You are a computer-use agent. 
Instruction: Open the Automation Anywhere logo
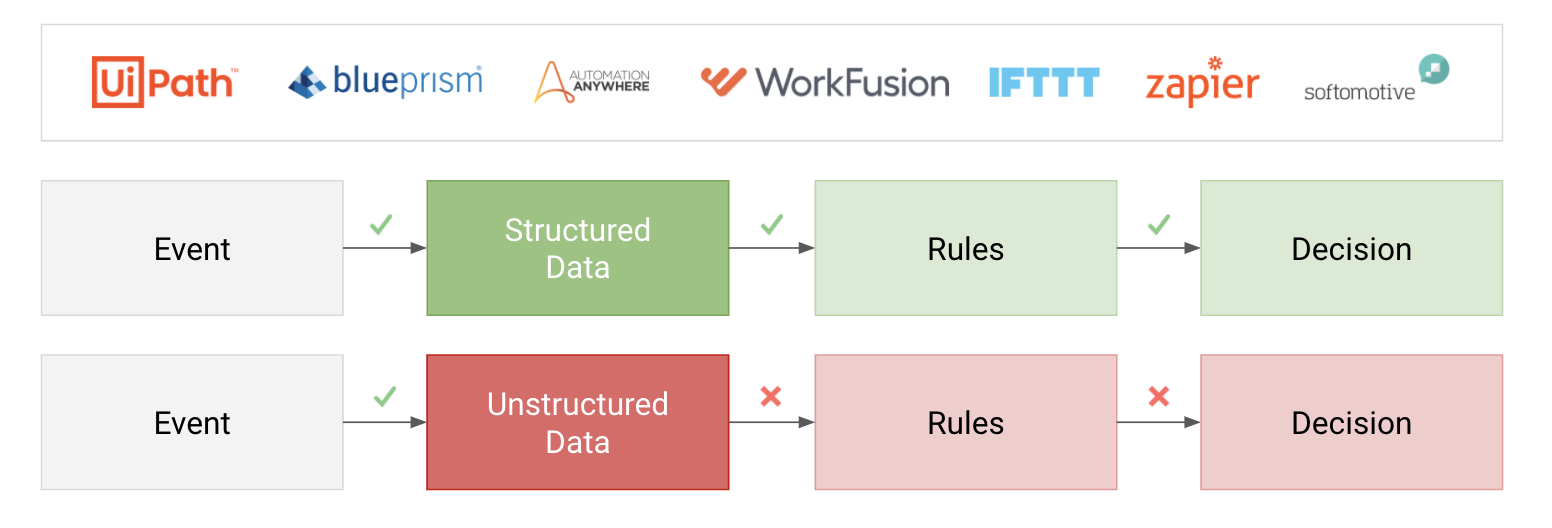(592, 83)
